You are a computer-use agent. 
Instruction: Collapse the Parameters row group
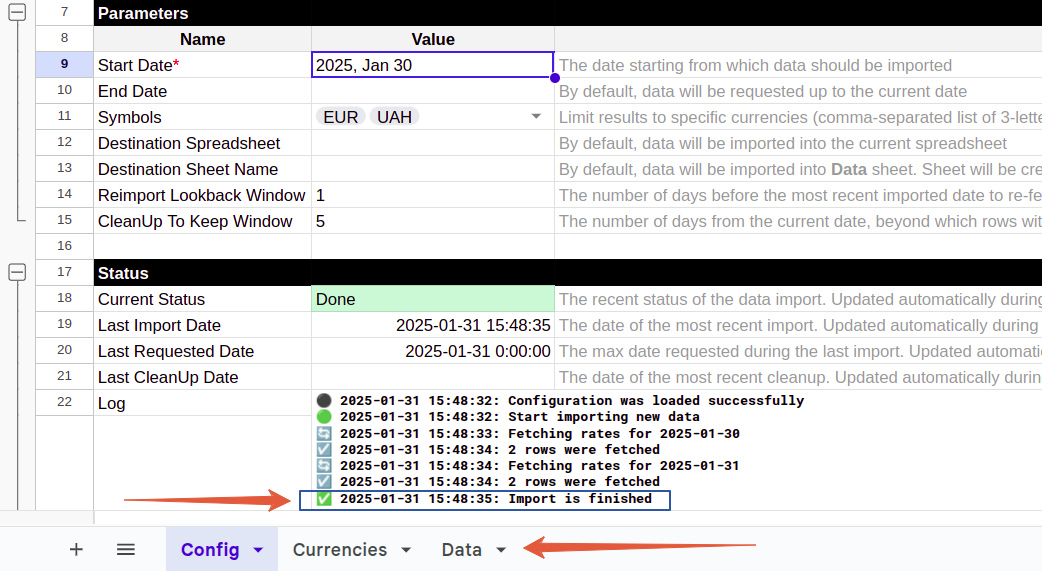pos(17,12)
